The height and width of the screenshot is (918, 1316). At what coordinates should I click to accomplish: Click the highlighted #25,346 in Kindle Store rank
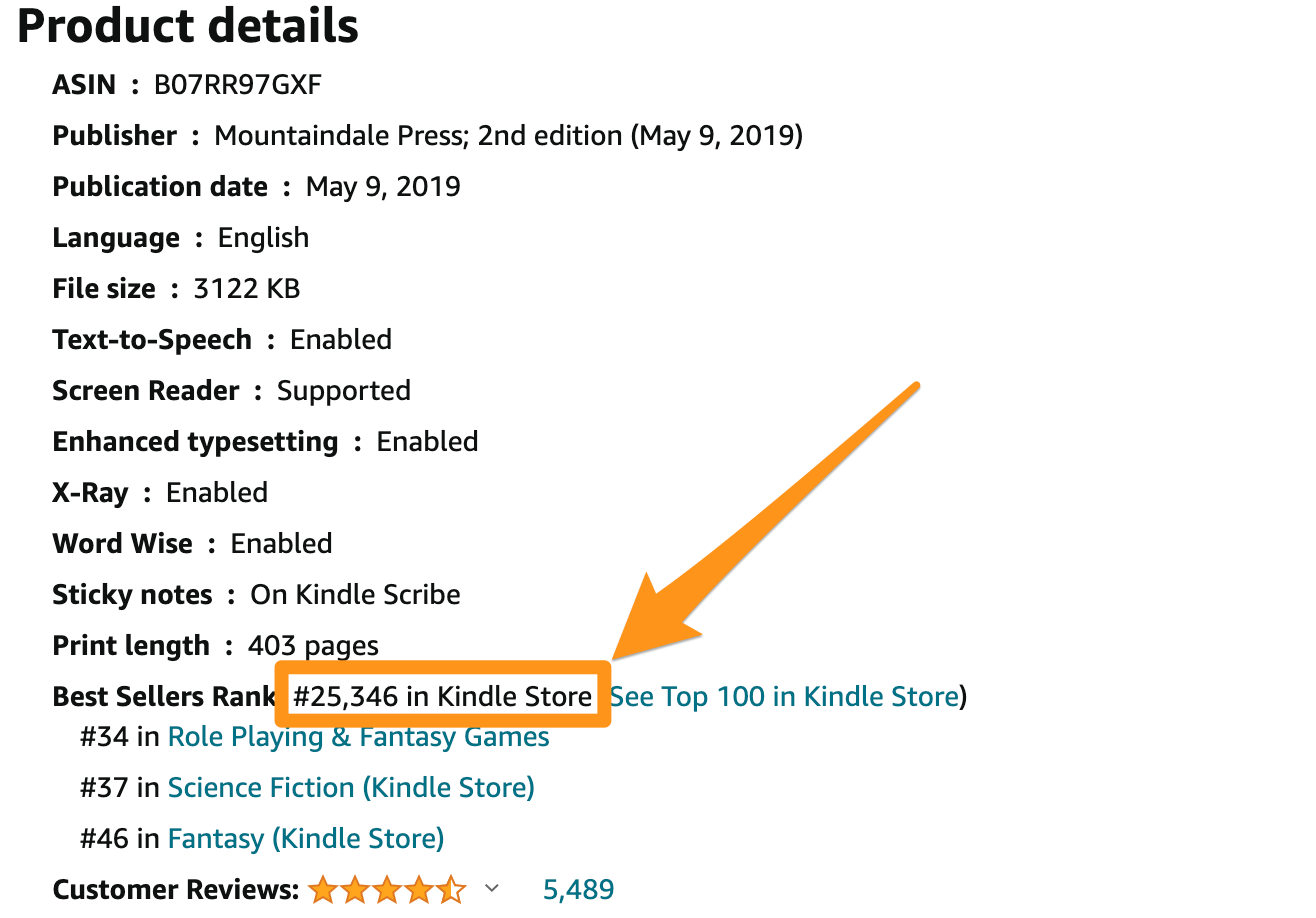point(442,696)
